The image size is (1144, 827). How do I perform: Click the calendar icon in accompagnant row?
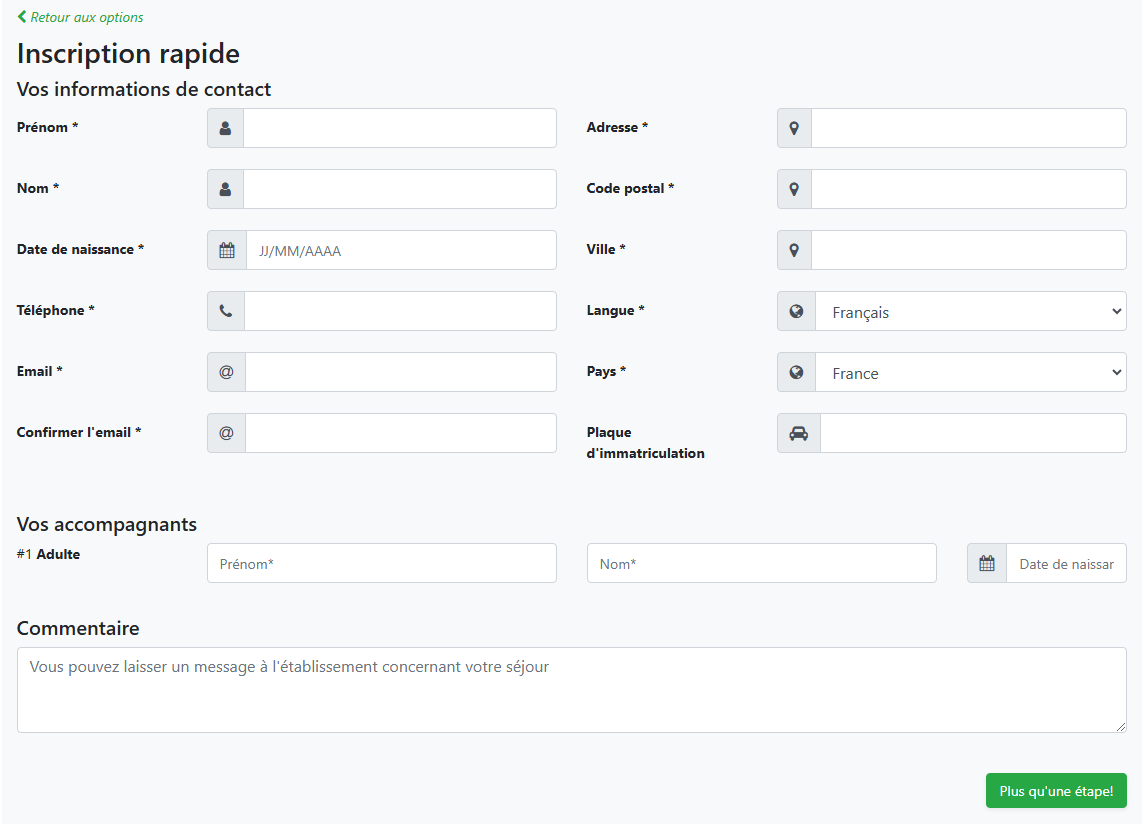(x=987, y=563)
